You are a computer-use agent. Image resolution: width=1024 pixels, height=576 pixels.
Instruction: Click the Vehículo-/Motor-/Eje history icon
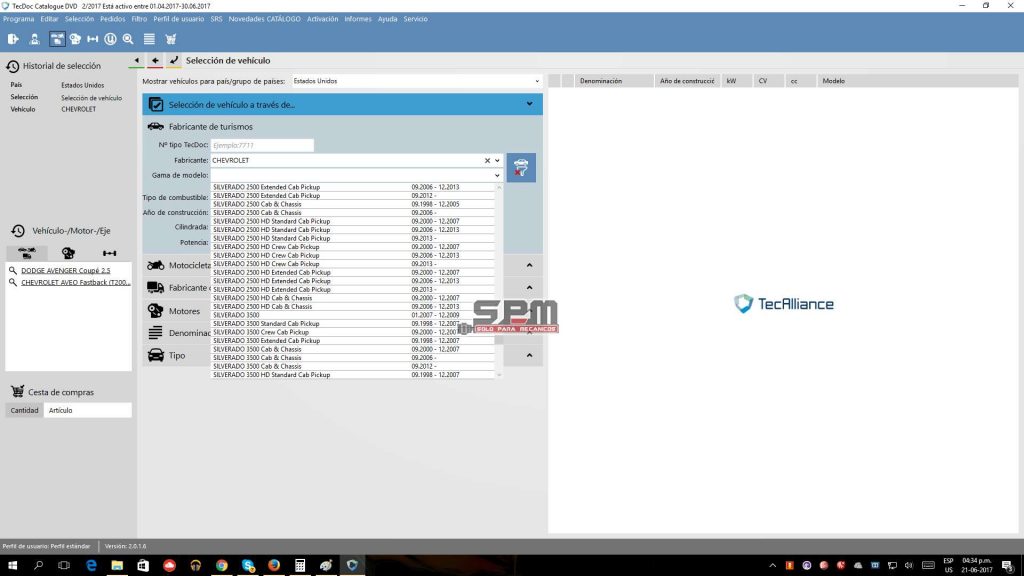click(x=18, y=231)
